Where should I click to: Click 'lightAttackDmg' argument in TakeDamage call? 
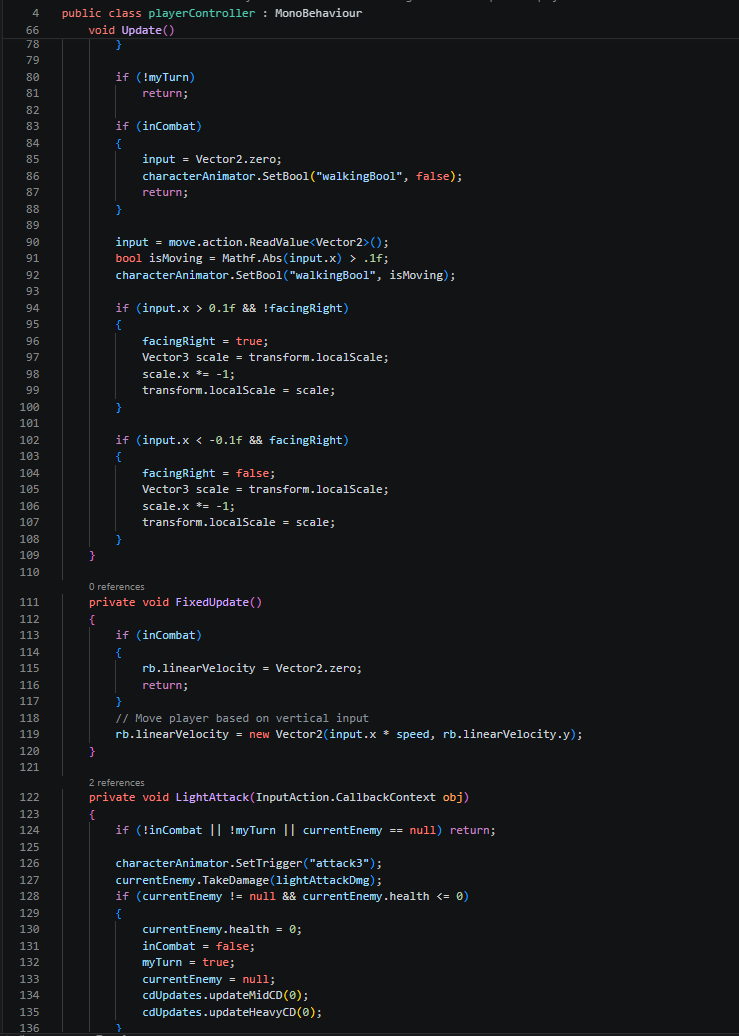point(322,880)
